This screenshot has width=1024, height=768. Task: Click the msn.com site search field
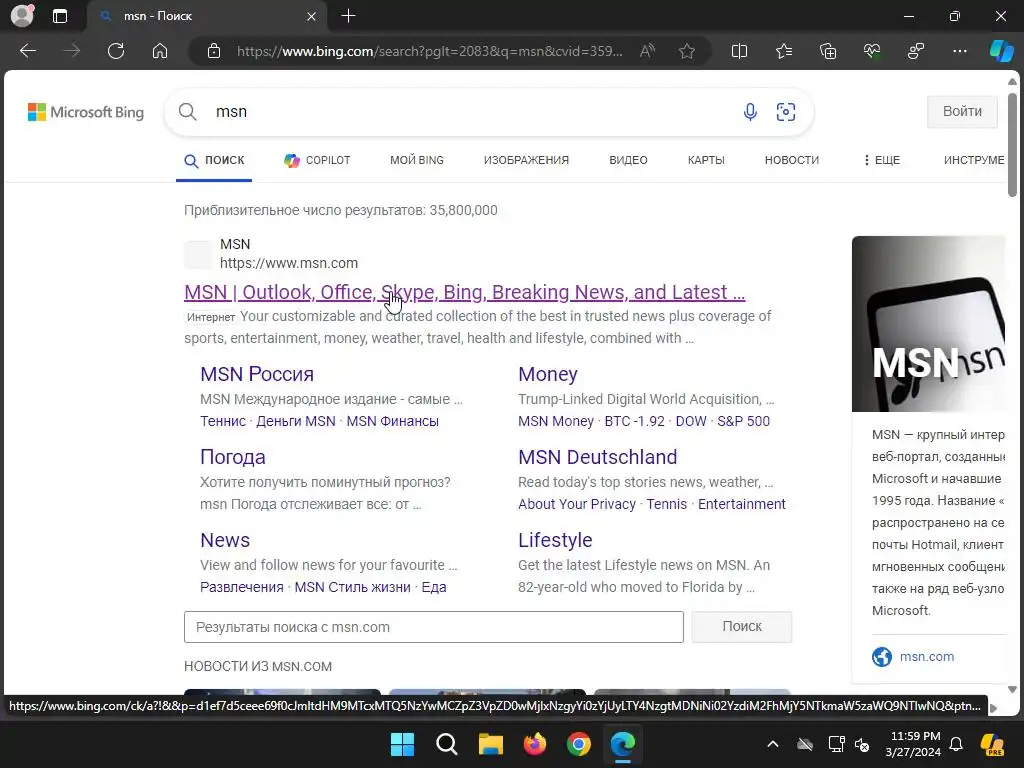[434, 627]
